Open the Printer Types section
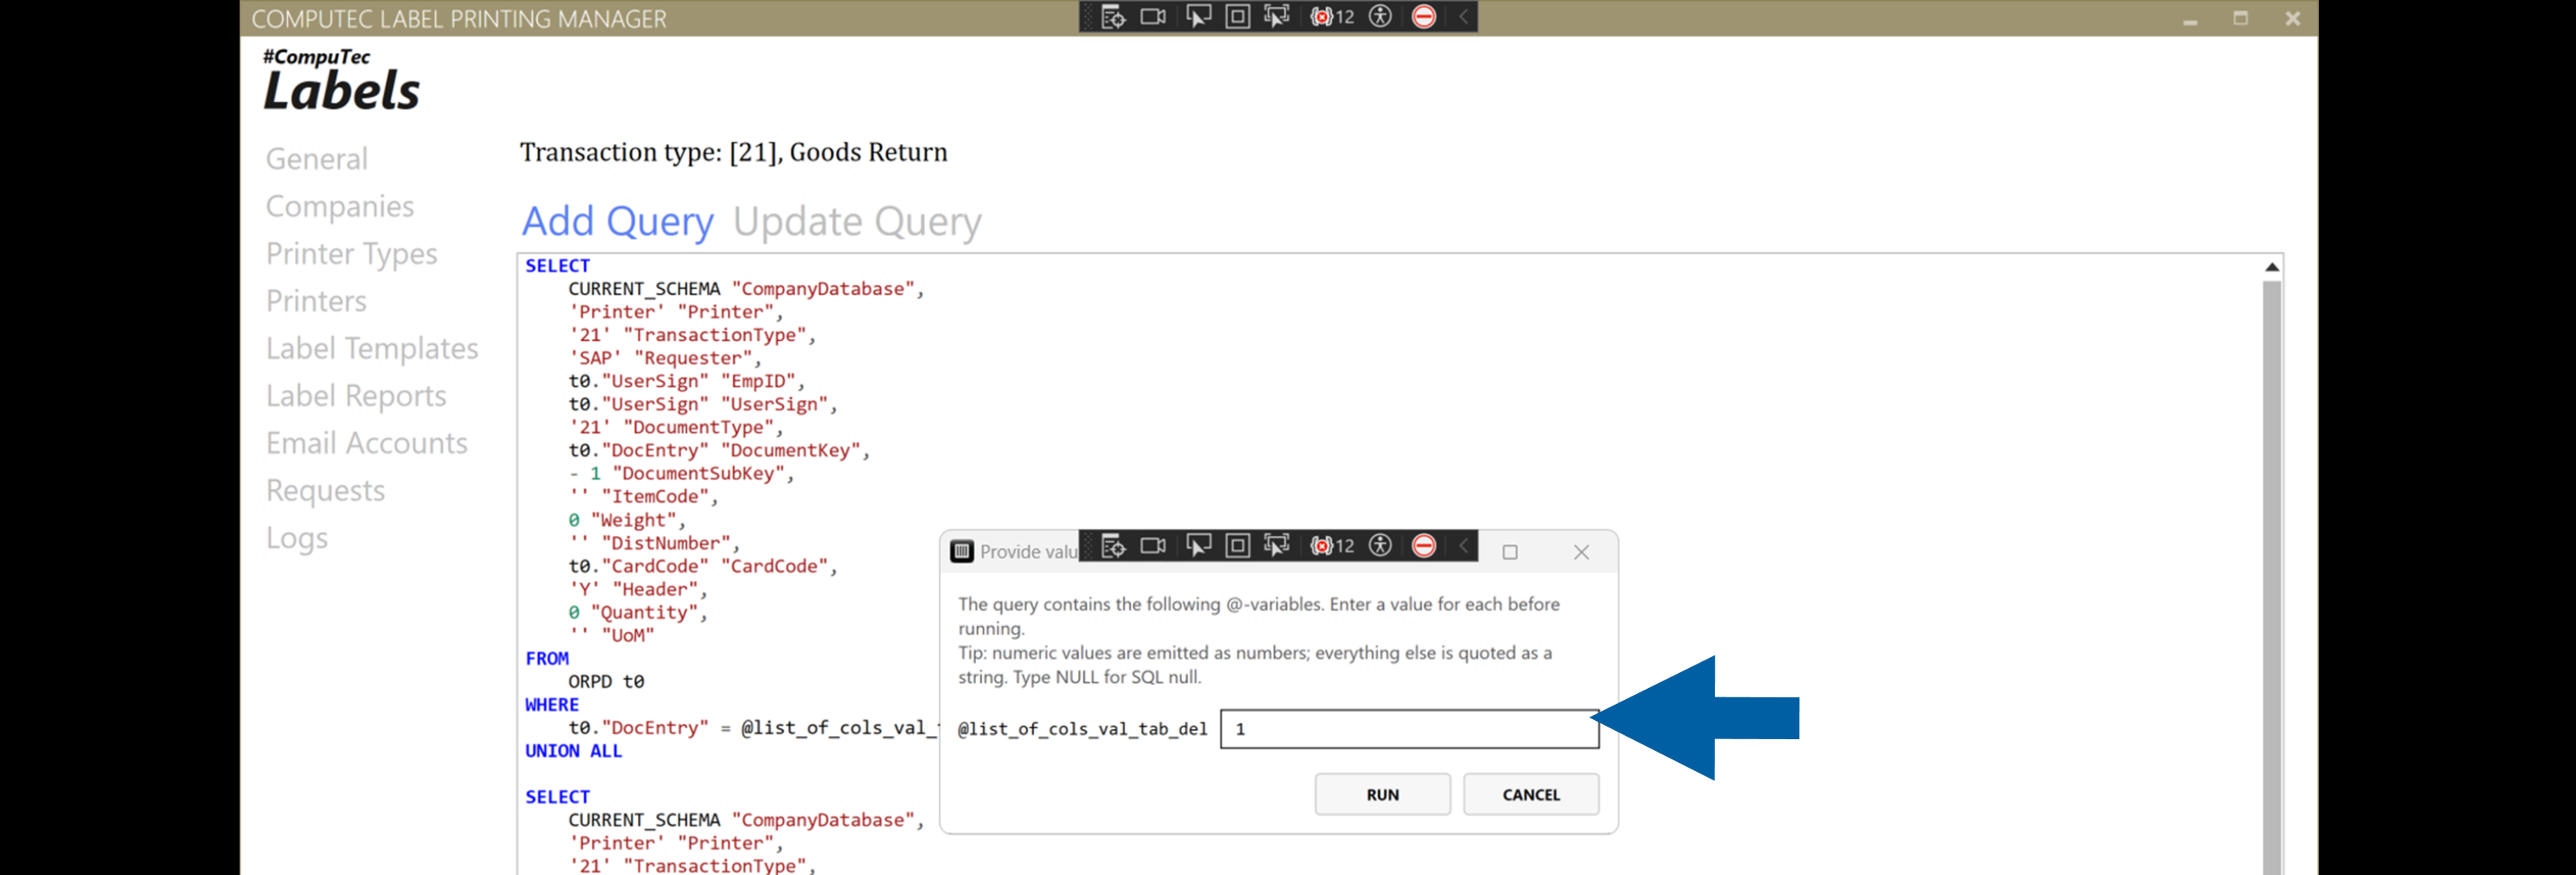This screenshot has width=2576, height=875. [351, 254]
